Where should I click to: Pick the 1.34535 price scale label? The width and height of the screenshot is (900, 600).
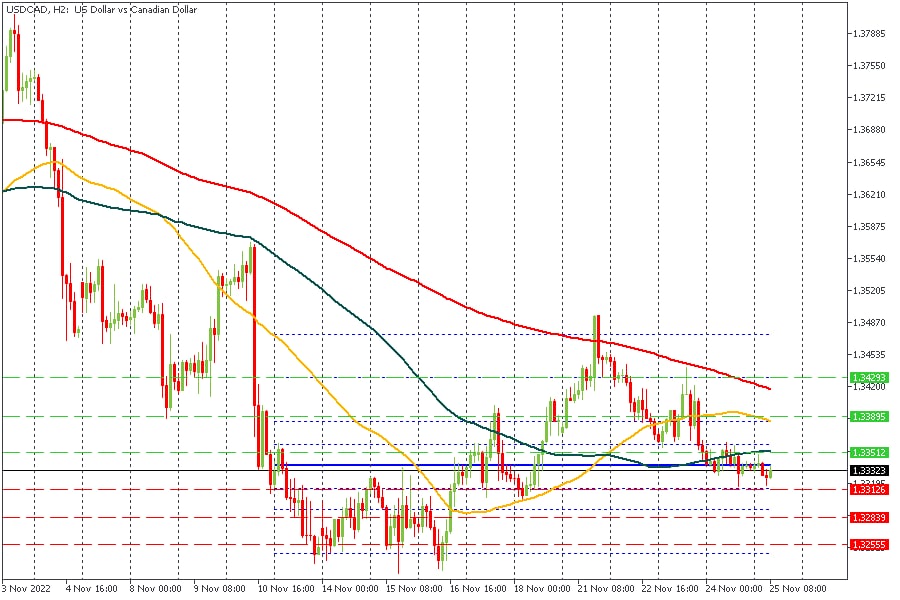[x=870, y=355]
